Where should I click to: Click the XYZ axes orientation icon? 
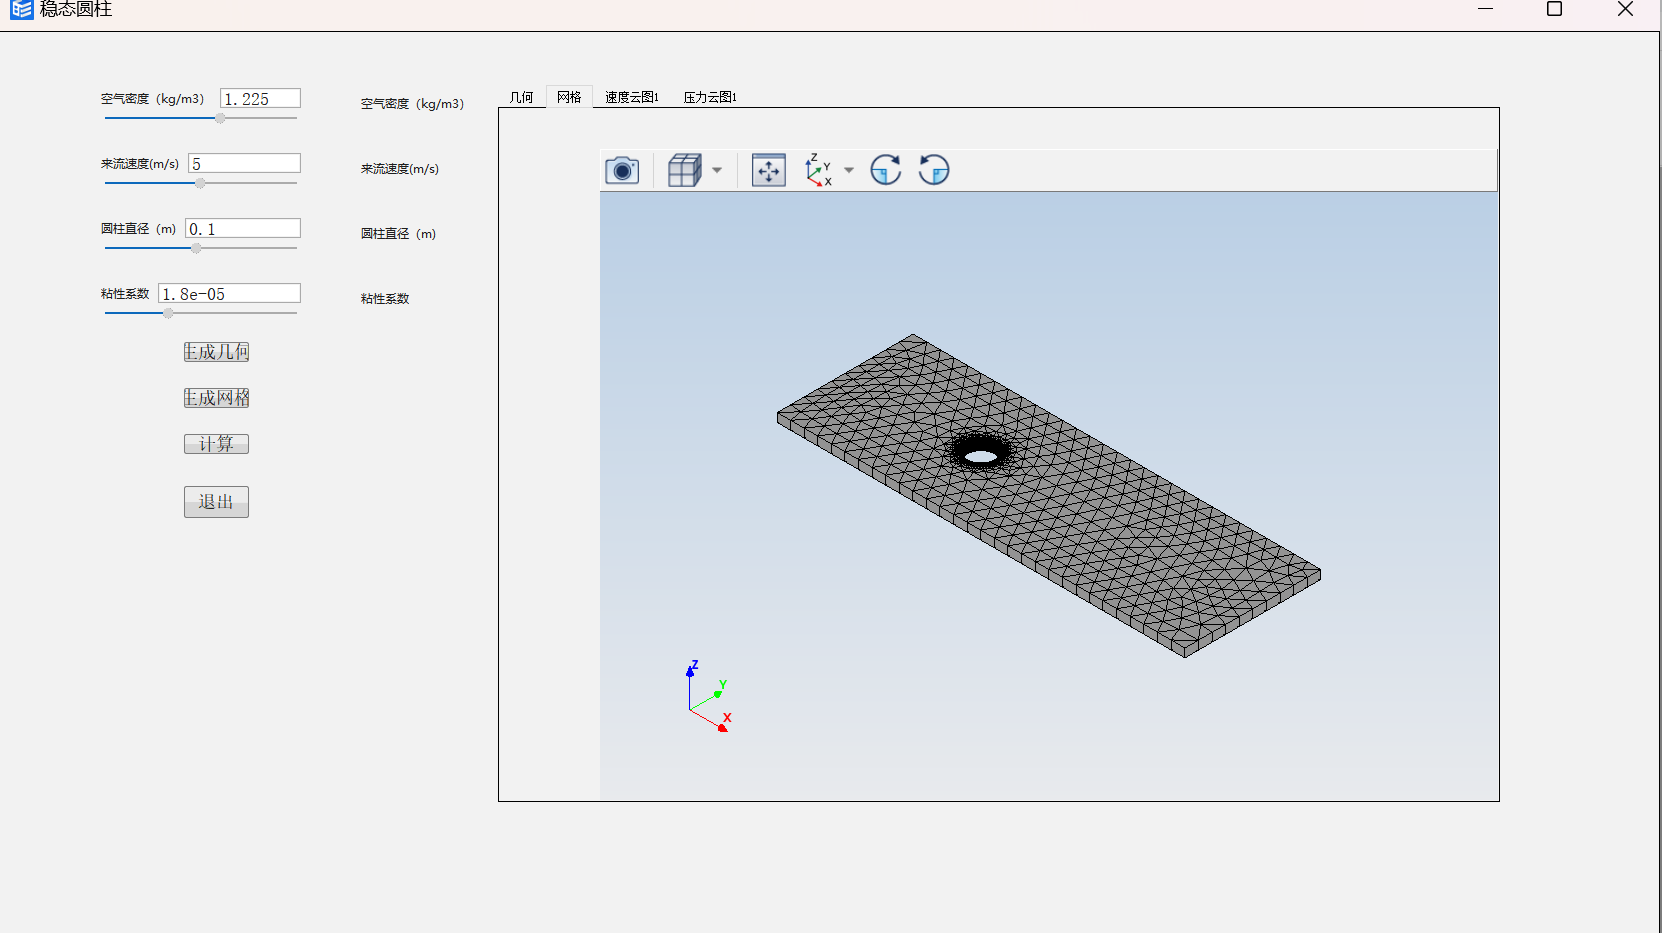pos(819,170)
